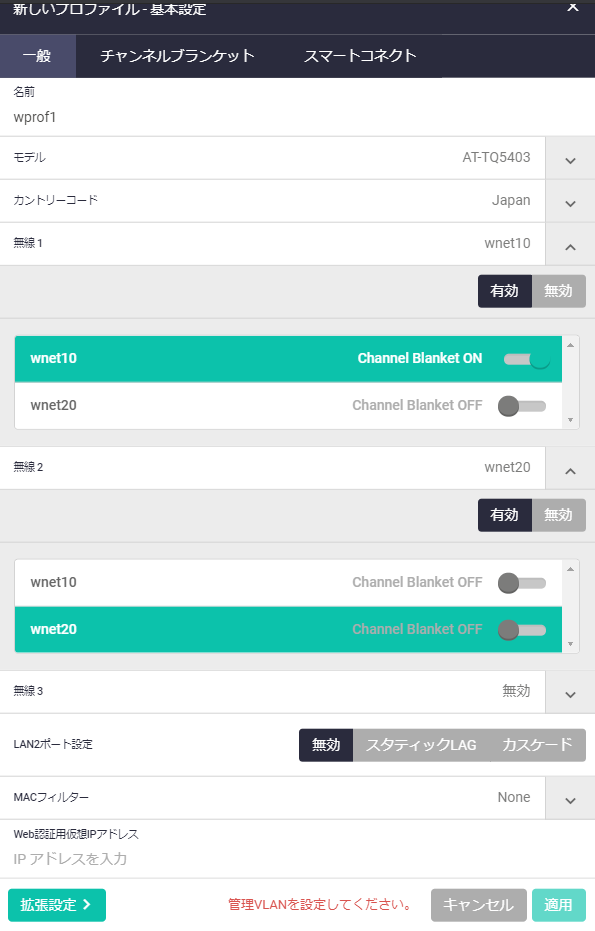Viewport: 595px width, 931px height.
Task: Open the カントリーコード dropdown chevron
Action: (570, 201)
